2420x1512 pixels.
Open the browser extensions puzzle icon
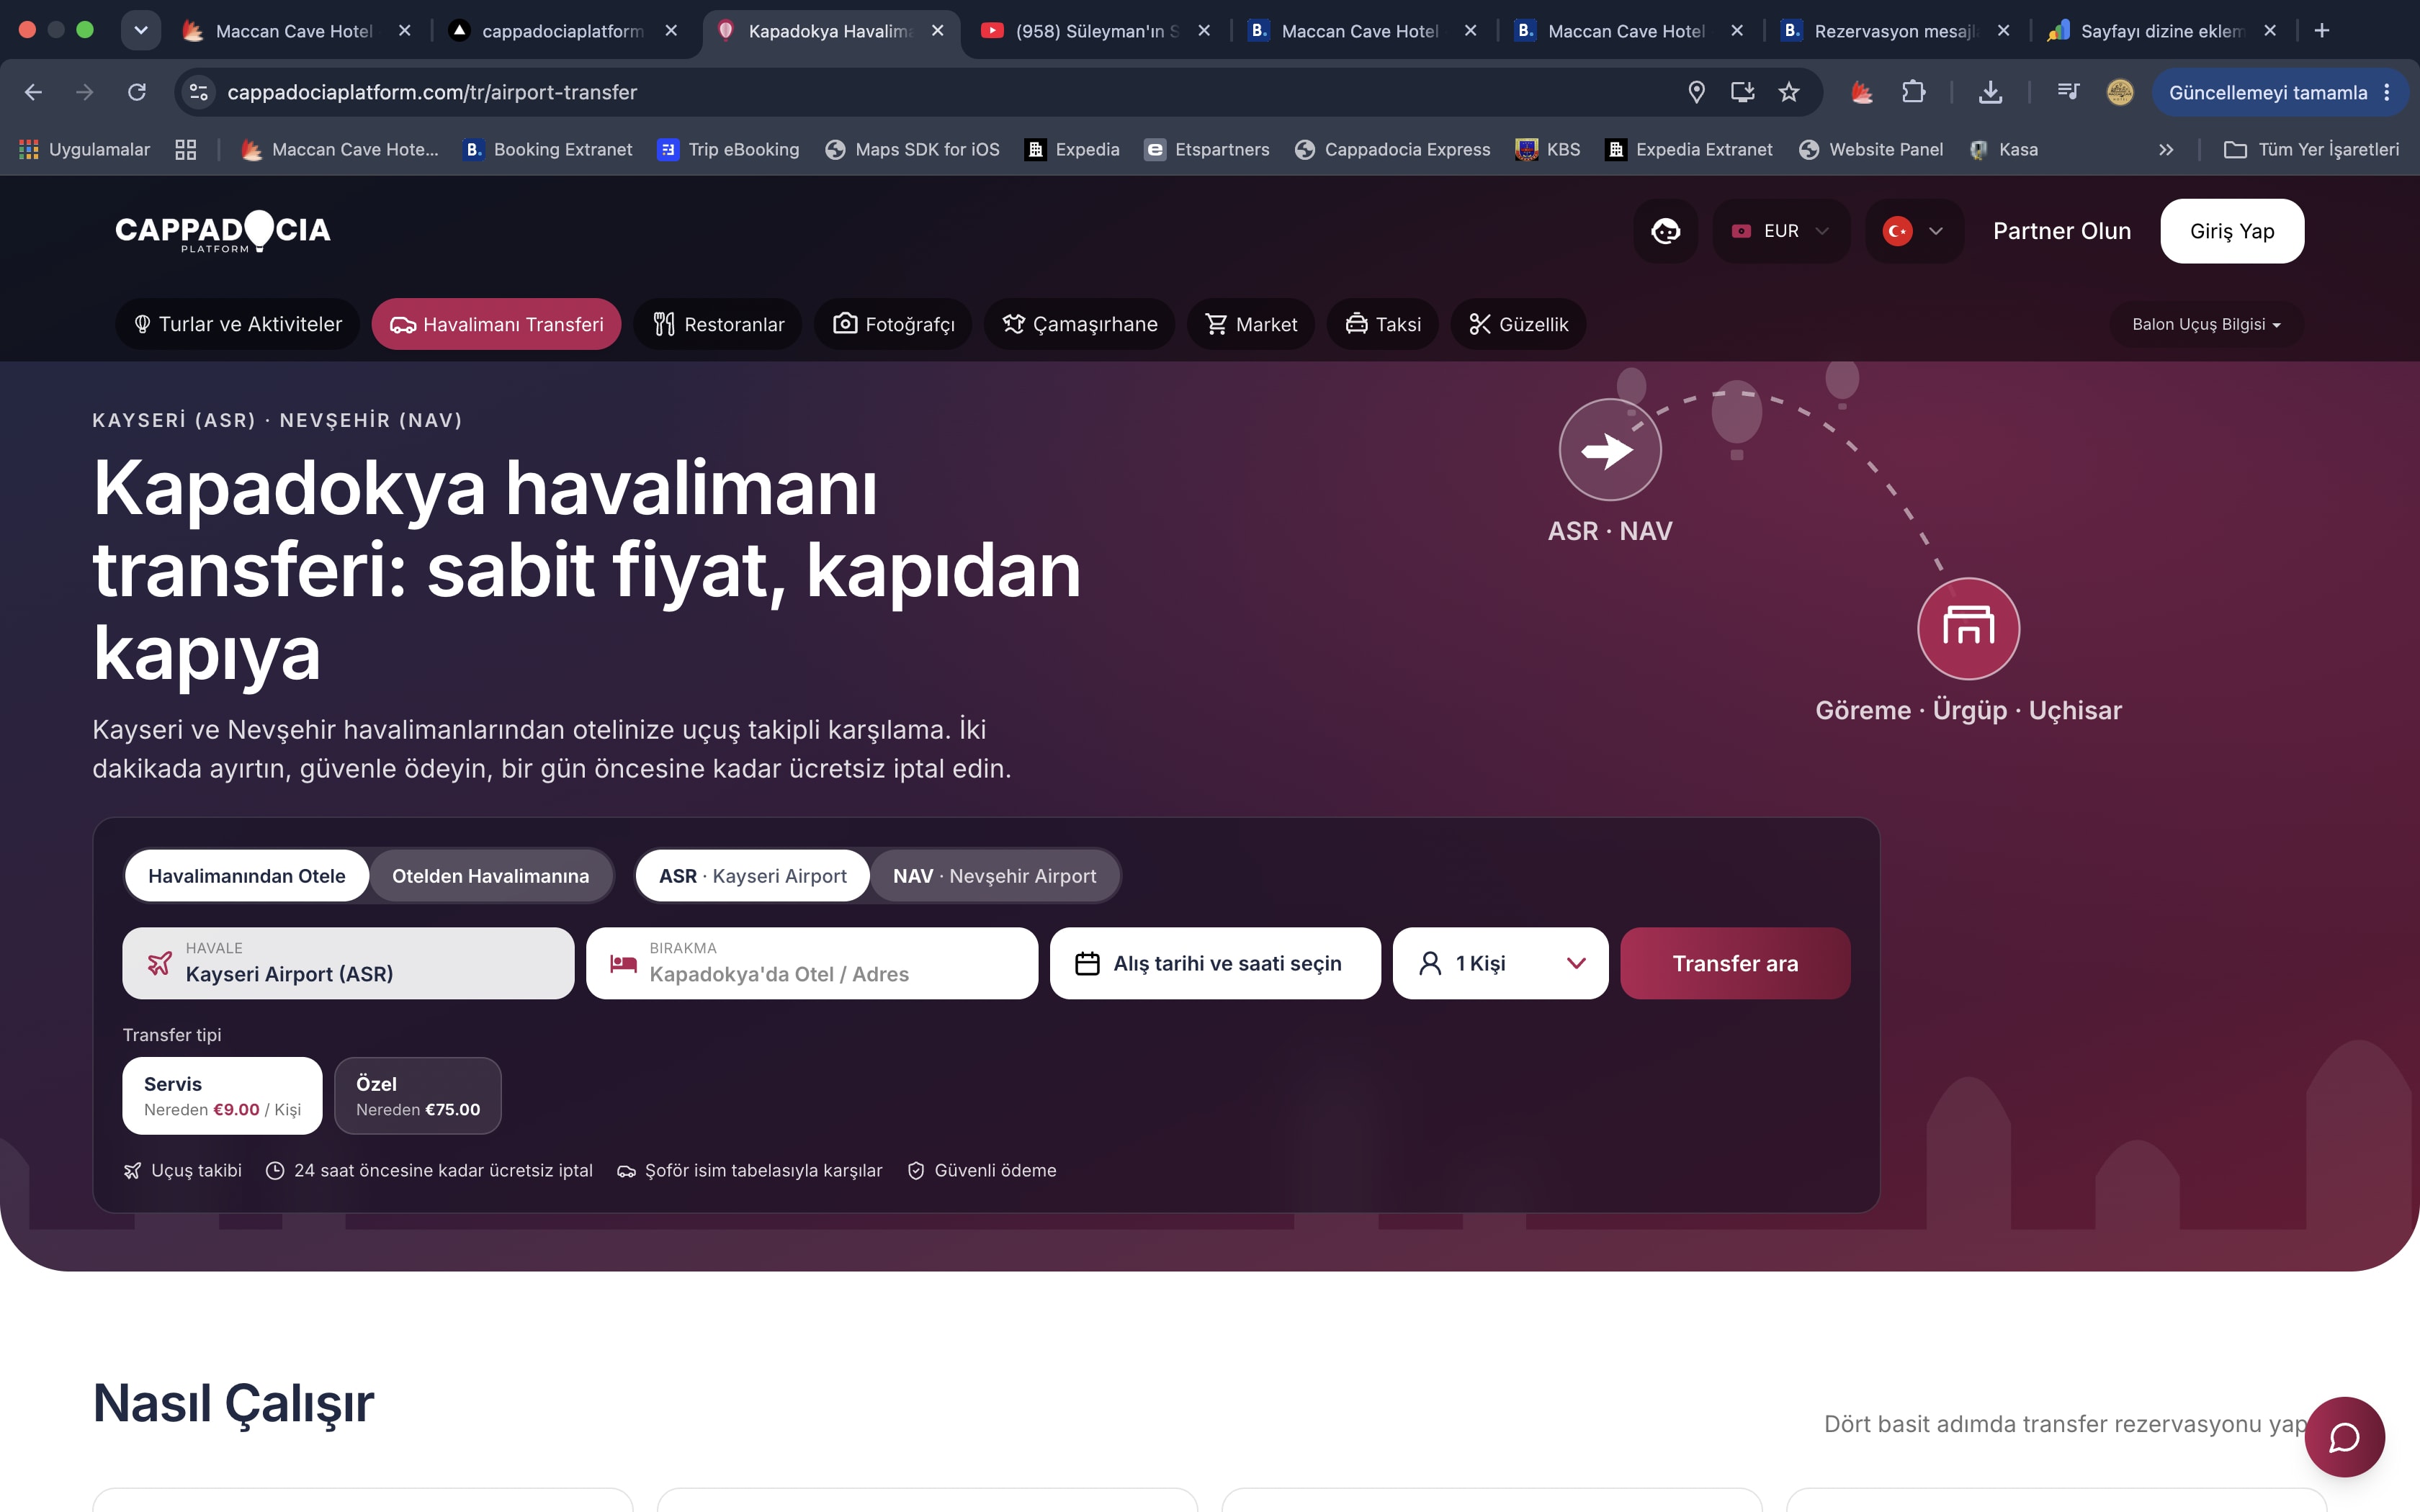pos(1913,92)
